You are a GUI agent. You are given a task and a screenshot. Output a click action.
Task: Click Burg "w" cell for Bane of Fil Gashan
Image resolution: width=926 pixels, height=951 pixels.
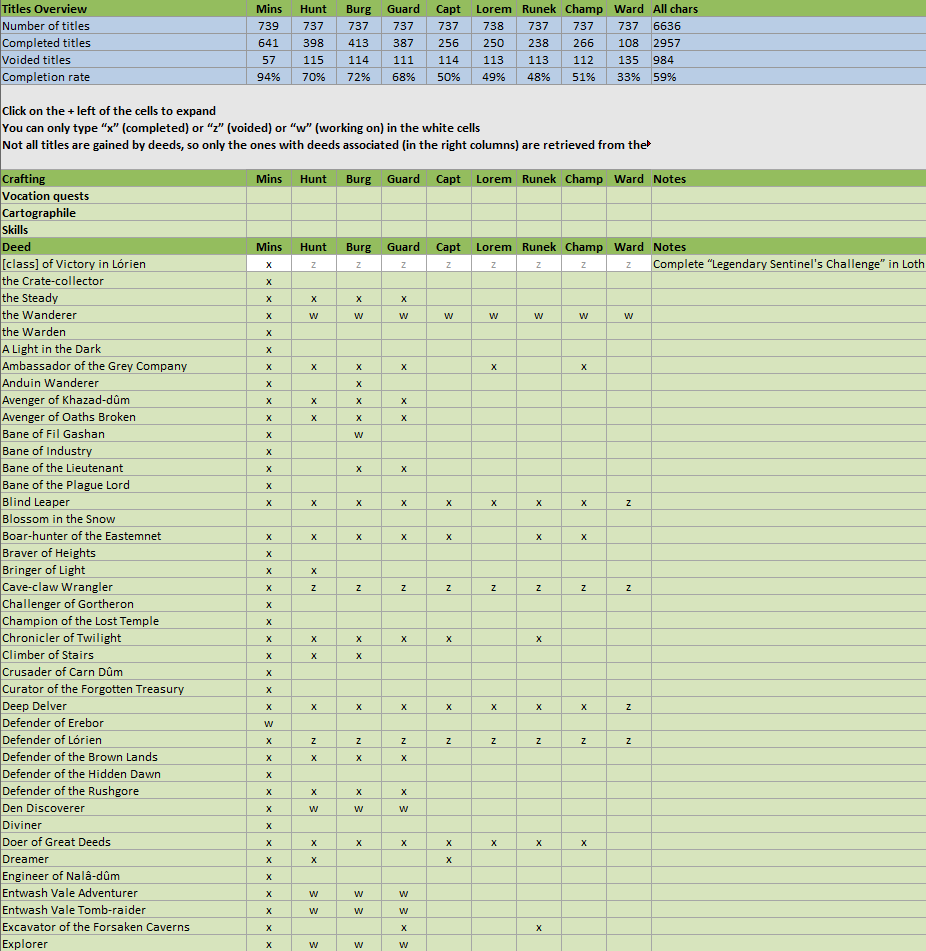tap(358, 433)
